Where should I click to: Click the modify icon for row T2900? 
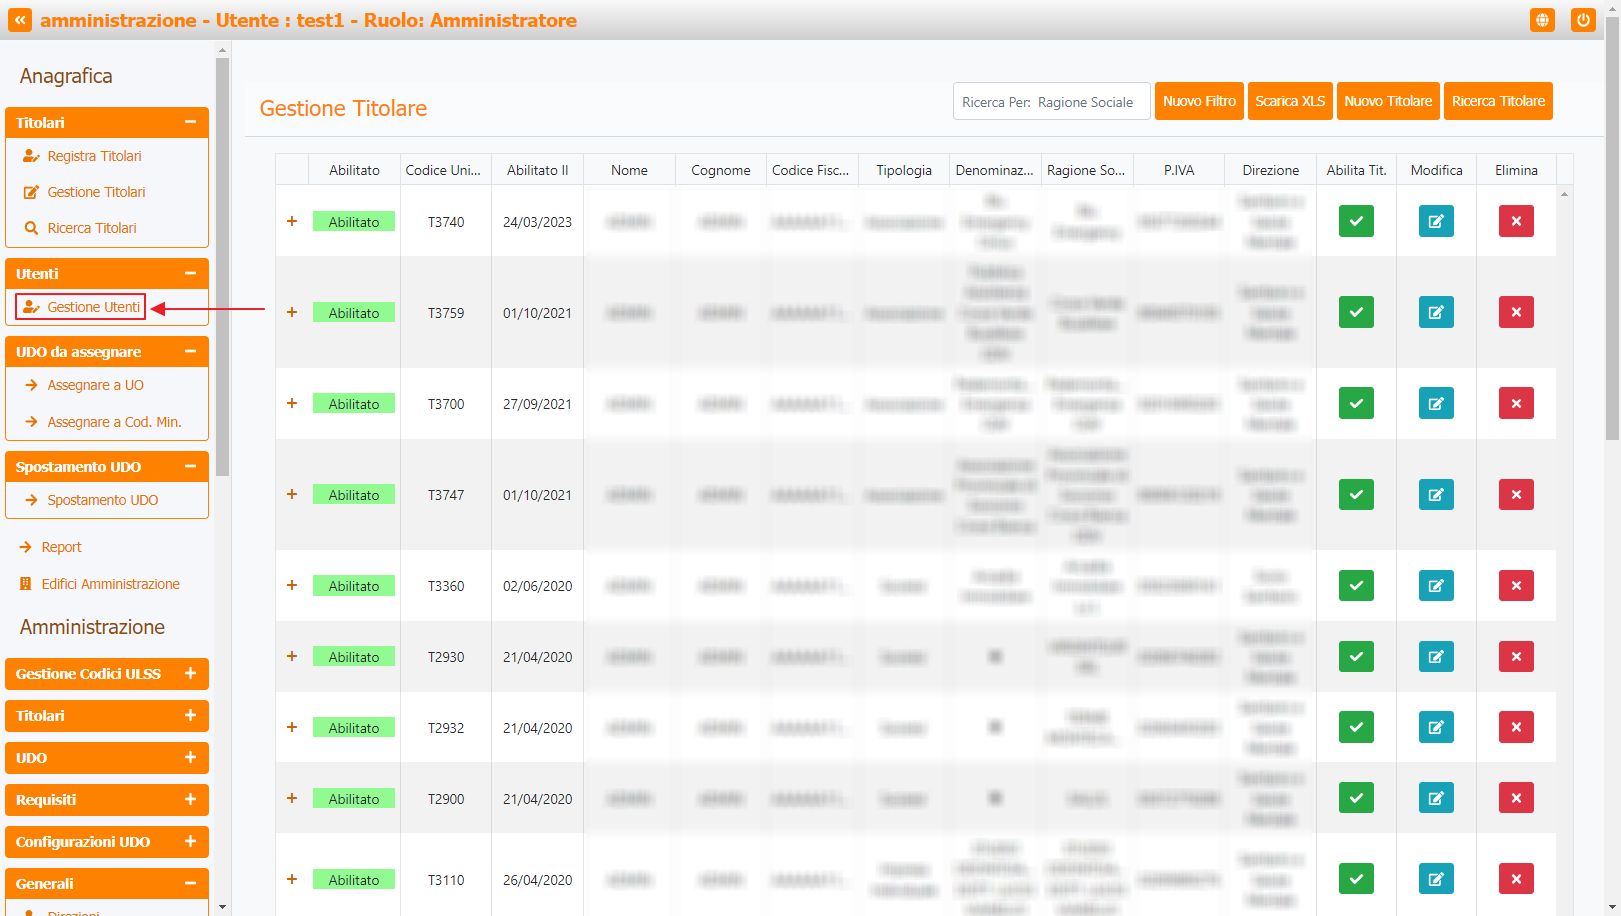(1436, 798)
